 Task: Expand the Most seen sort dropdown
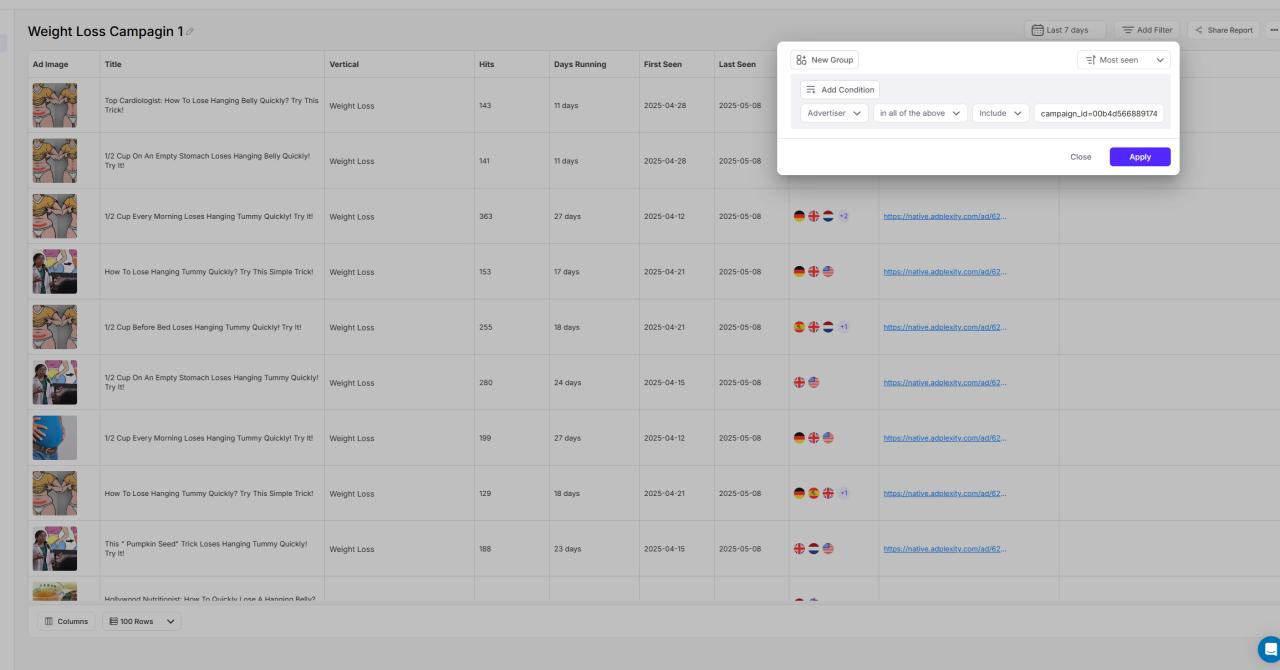click(1124, 60)
